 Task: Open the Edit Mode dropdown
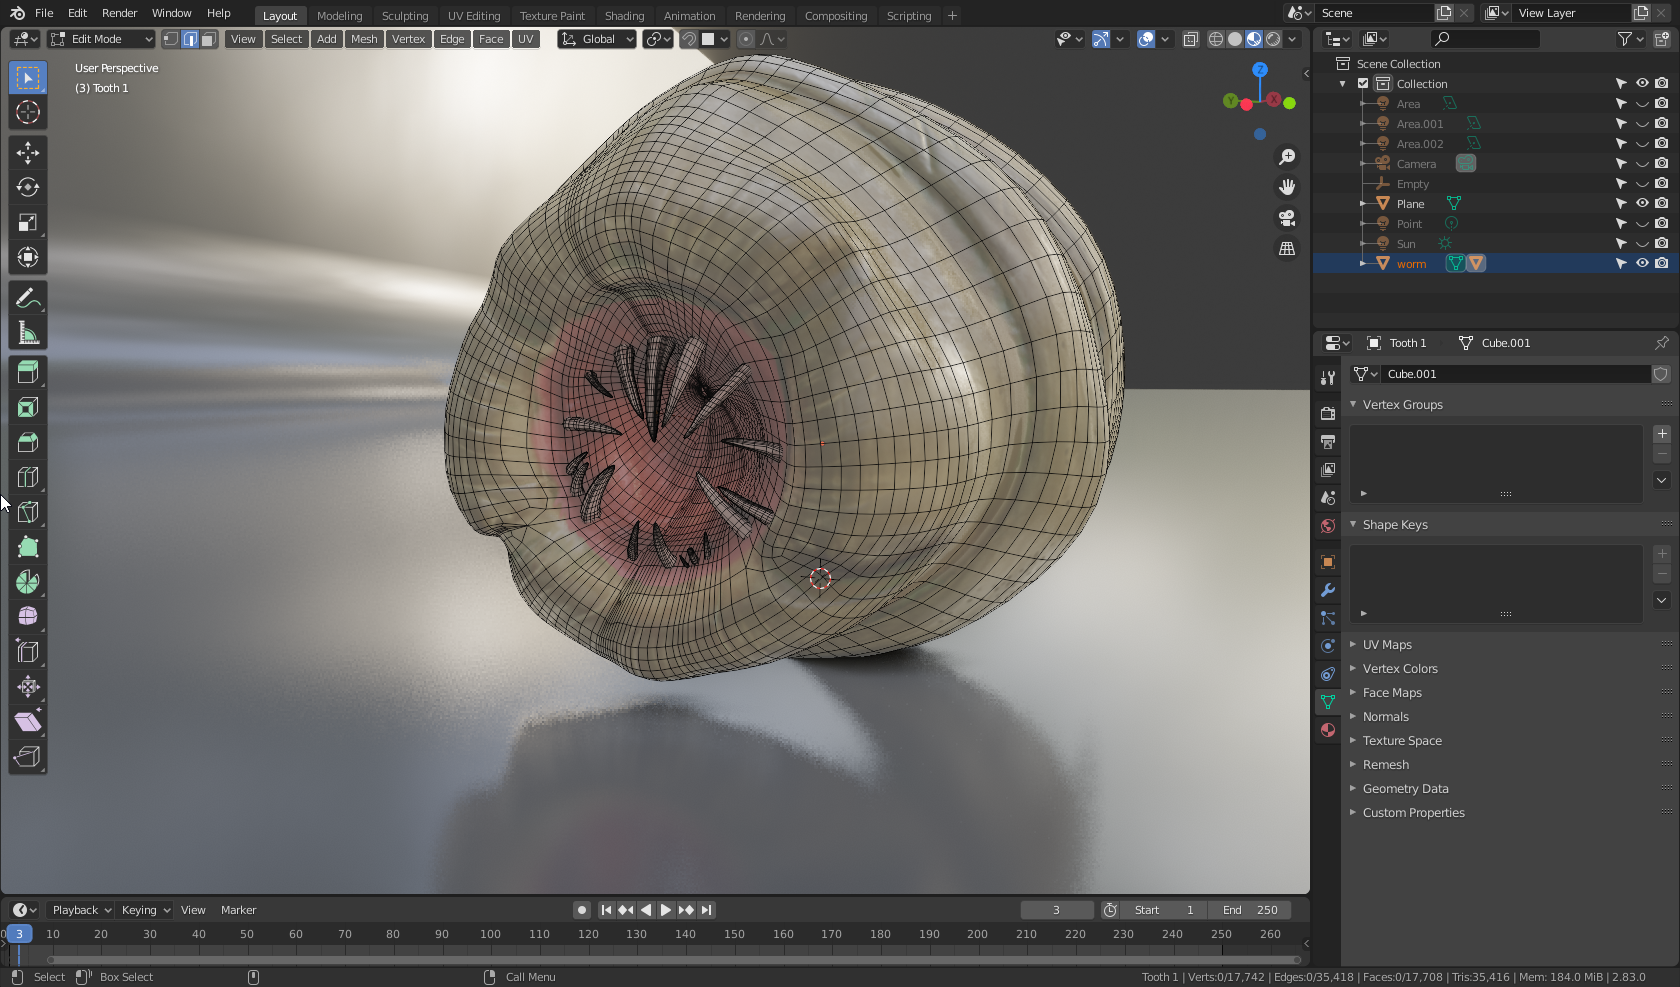[101, 39]
